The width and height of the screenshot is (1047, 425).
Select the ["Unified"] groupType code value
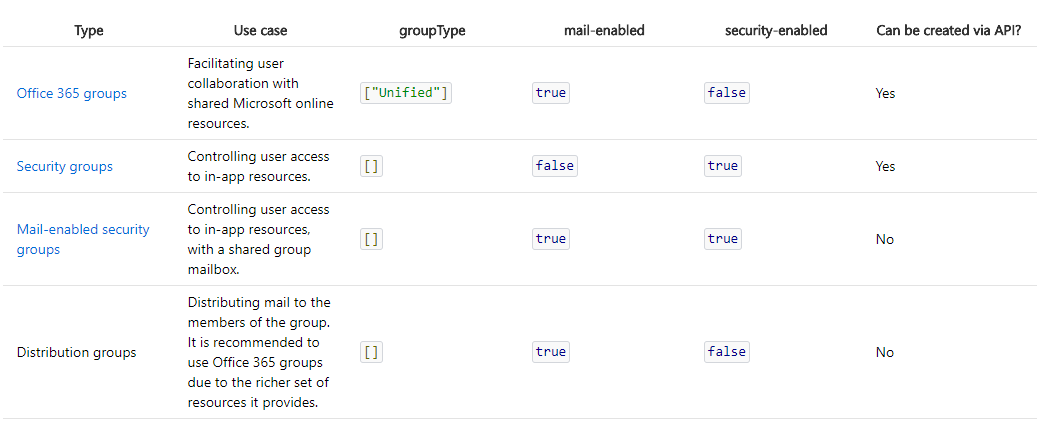click(406, 93)
